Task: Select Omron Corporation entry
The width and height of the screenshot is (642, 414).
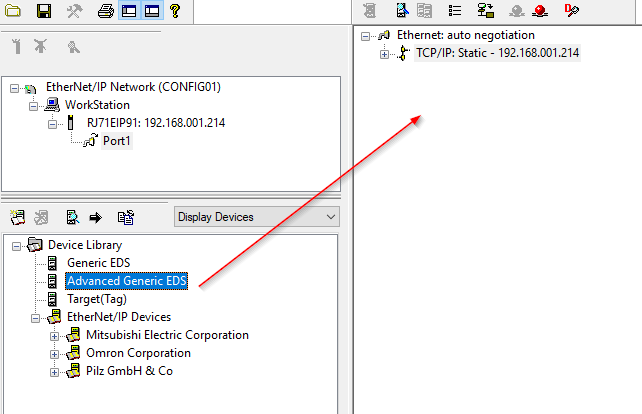Action: click(138, 353)
